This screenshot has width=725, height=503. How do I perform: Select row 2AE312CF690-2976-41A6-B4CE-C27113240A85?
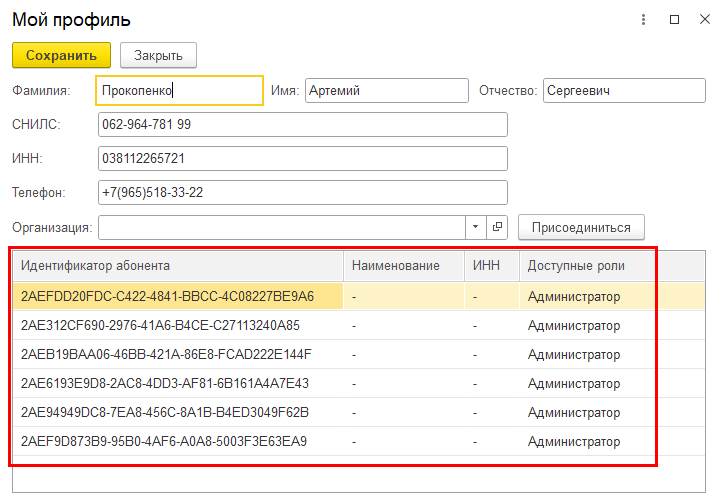tap(359, 325)
